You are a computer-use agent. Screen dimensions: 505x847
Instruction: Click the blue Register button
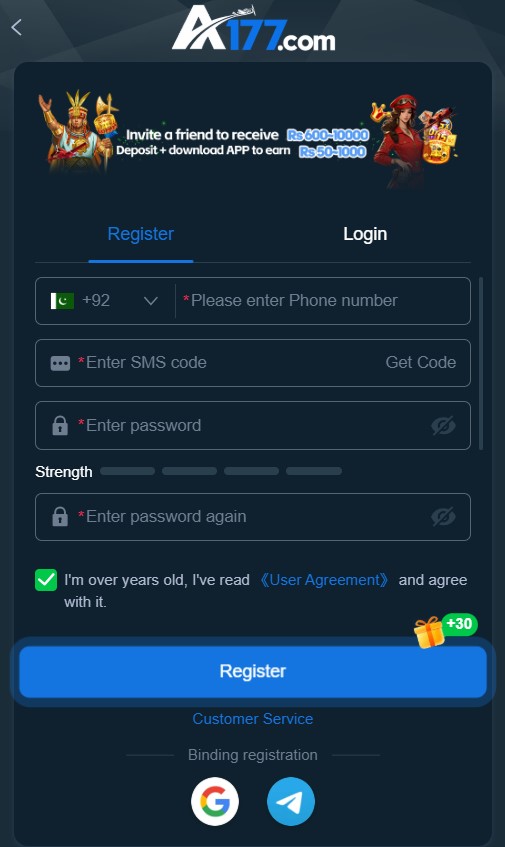pos(253,671)
